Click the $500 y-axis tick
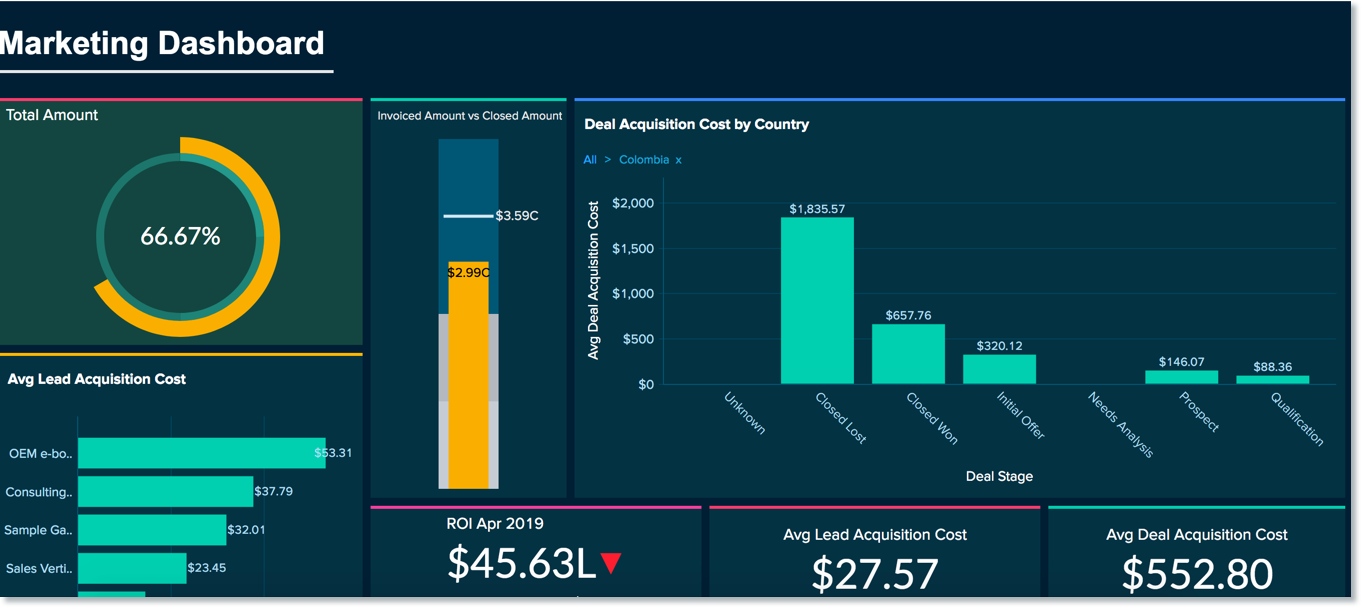Image resolution: width=1361 pixels, height=607 pixels. point(636,339)
